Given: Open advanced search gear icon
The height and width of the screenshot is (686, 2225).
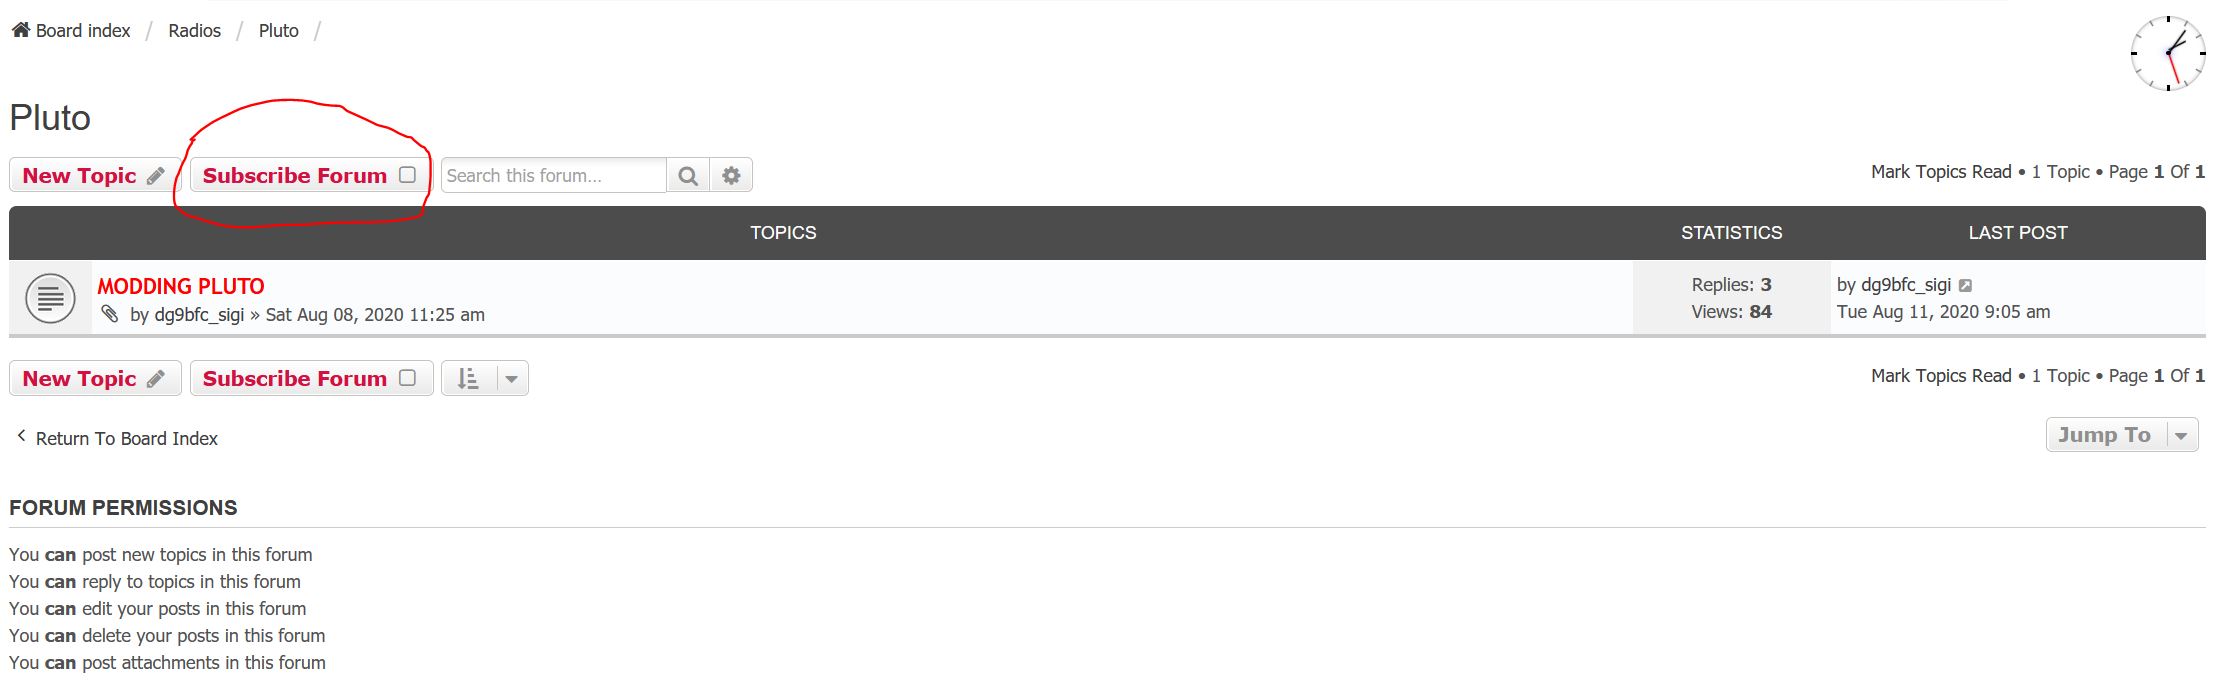Looking at the screenshot, I should pos(731,176).
